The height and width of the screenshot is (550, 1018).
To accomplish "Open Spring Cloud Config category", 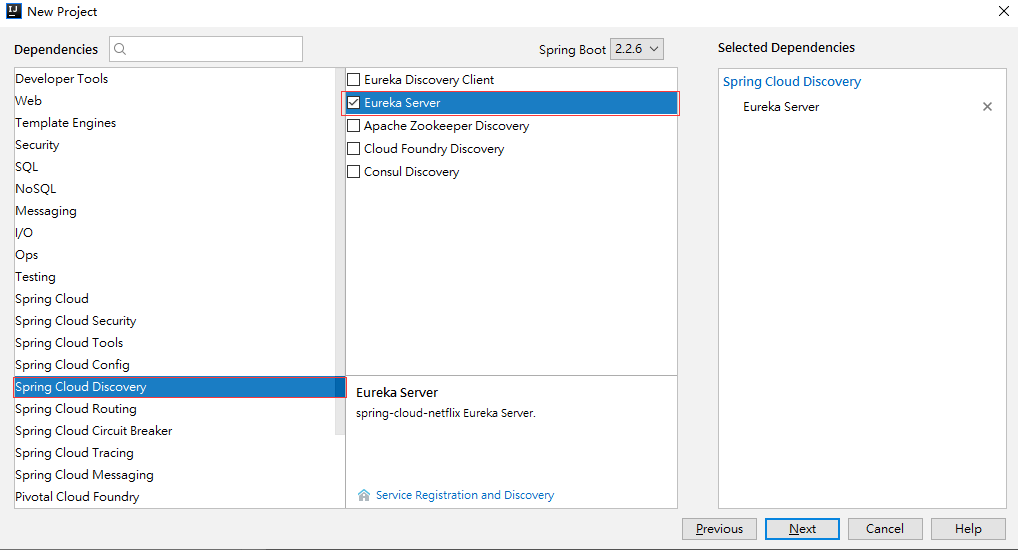I will (72, 365).
